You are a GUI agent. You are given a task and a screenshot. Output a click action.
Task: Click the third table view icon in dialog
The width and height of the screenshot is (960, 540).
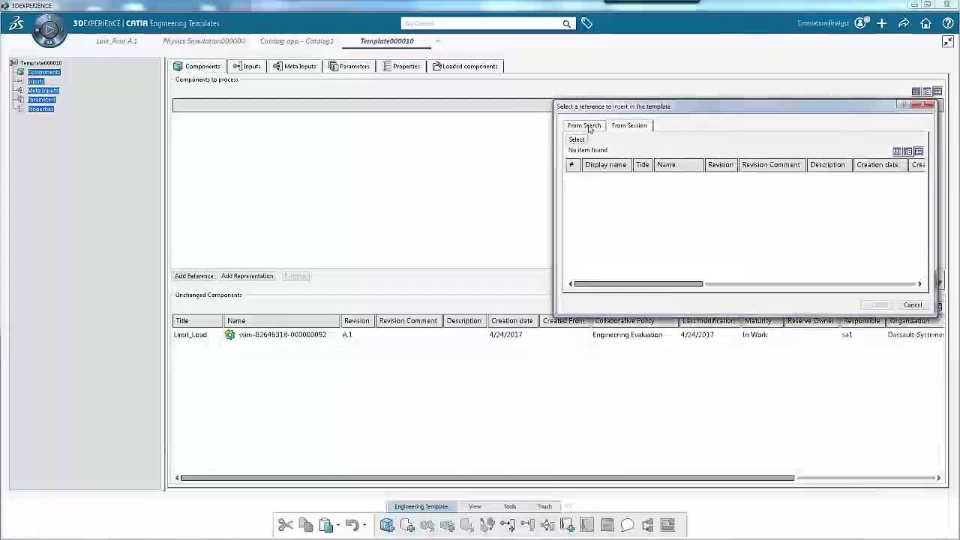pyautogui.click(x=918, y=151)
